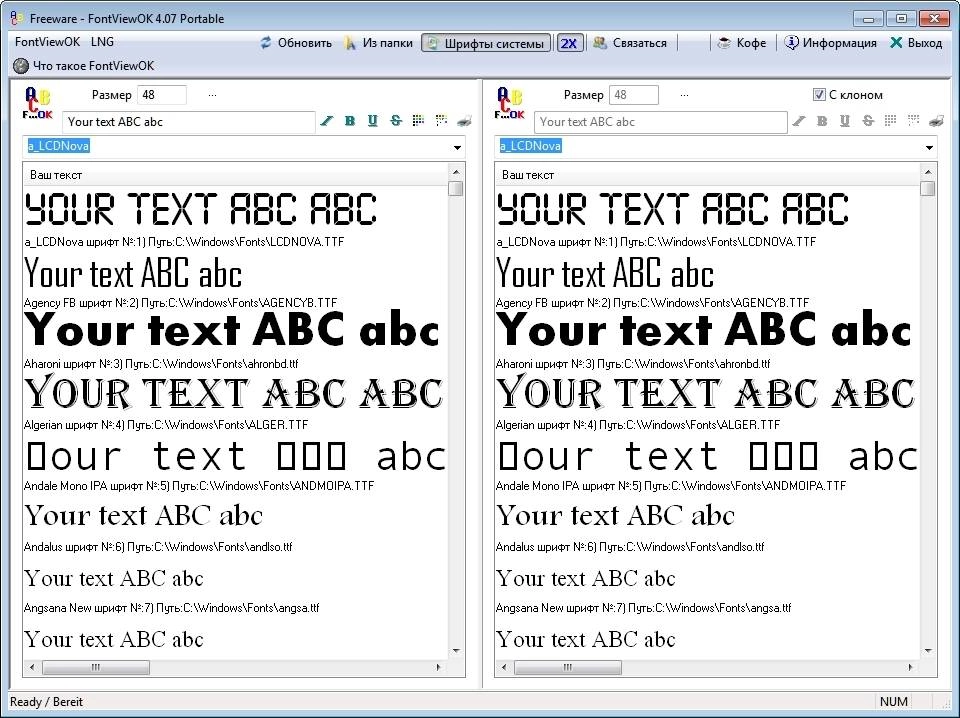The width and height of the screenshot is (960, 718).
Task: Click left pane scroll down arrow
Action: [456, 651]
